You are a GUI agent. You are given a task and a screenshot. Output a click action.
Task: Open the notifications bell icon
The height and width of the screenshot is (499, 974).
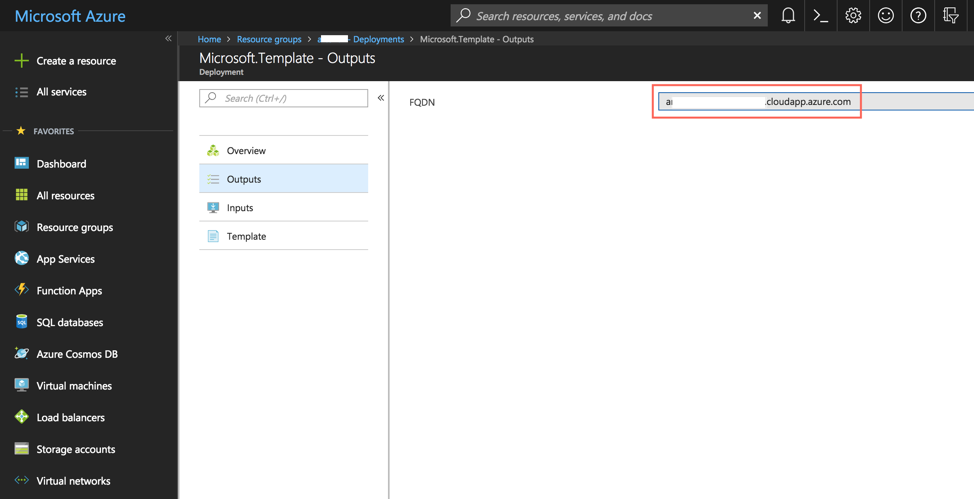(x=788, y=15)
